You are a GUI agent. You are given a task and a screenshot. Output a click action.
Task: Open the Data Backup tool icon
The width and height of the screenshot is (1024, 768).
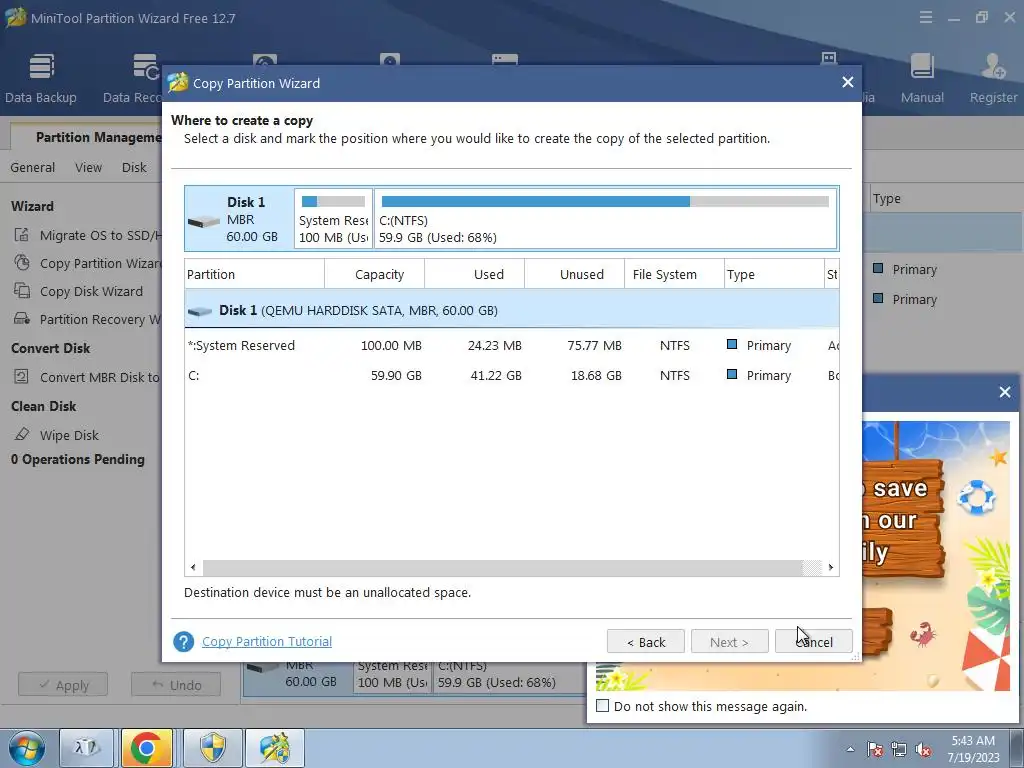[41, 67]
